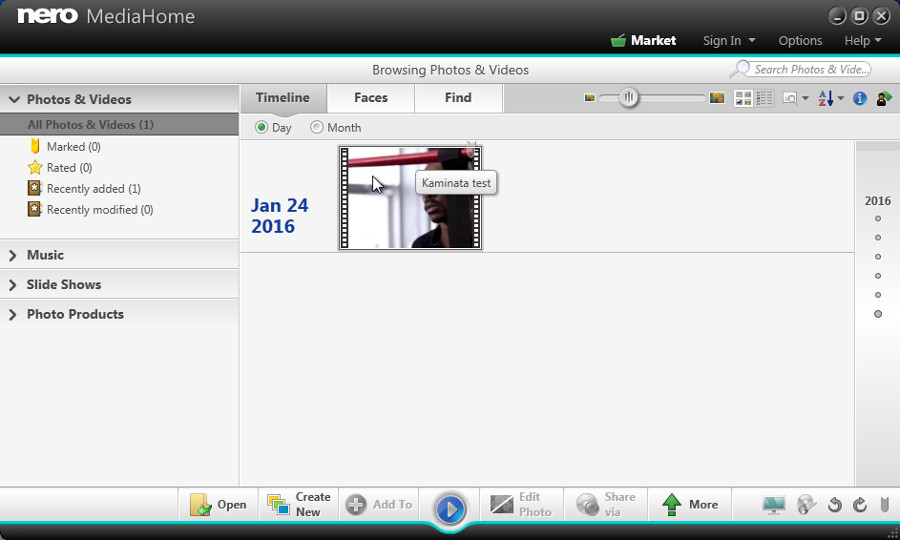Select All Photos & Videos (1)
This screenshot has height=540, width=900.
point(119,125)
